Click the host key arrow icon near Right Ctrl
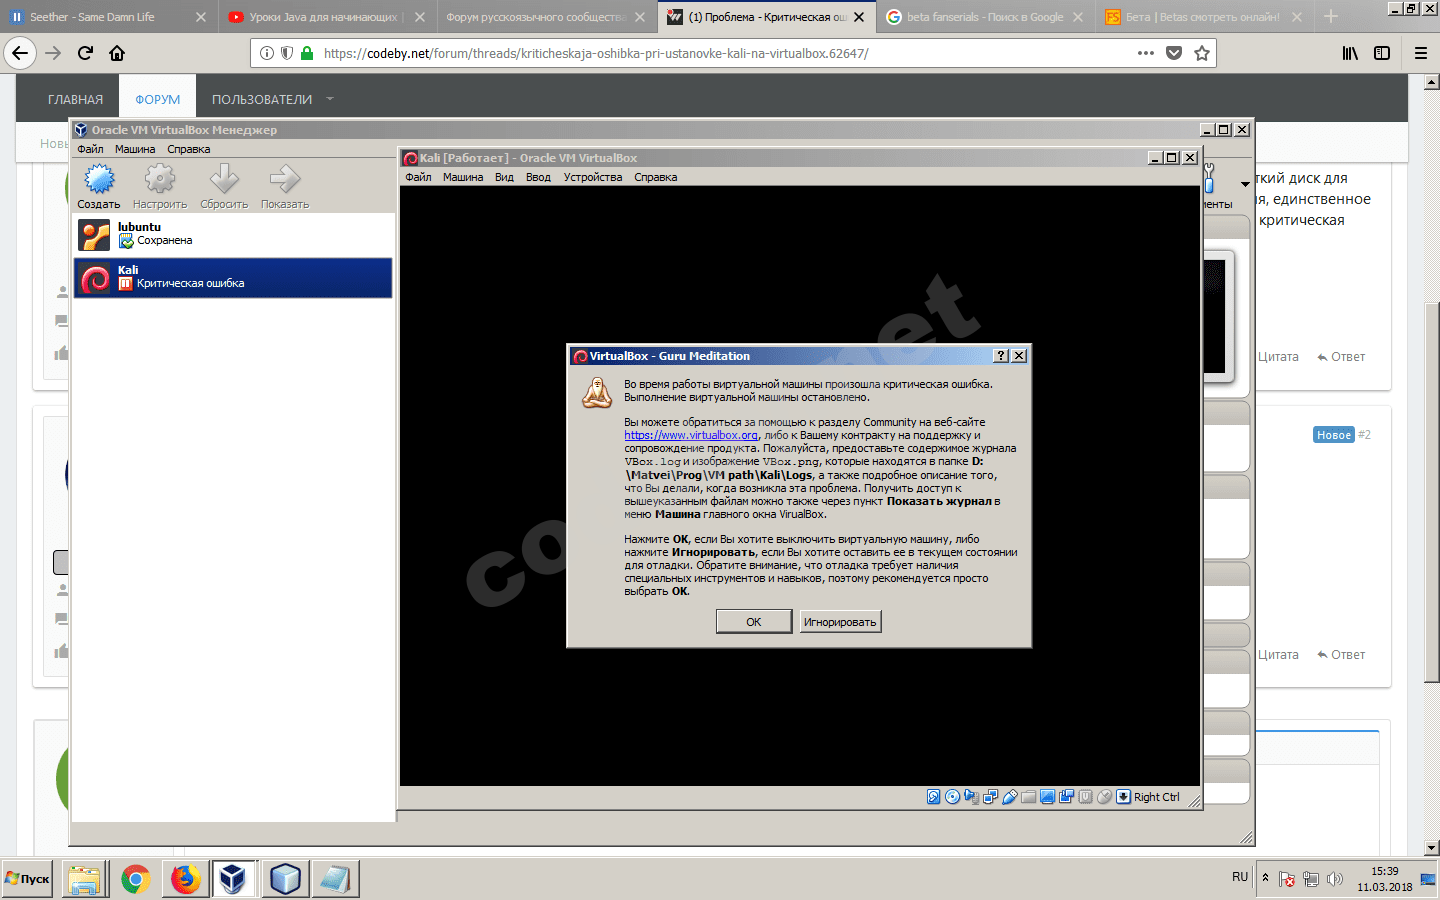This screenshot has height=900, width=1440. (1123, 797)
